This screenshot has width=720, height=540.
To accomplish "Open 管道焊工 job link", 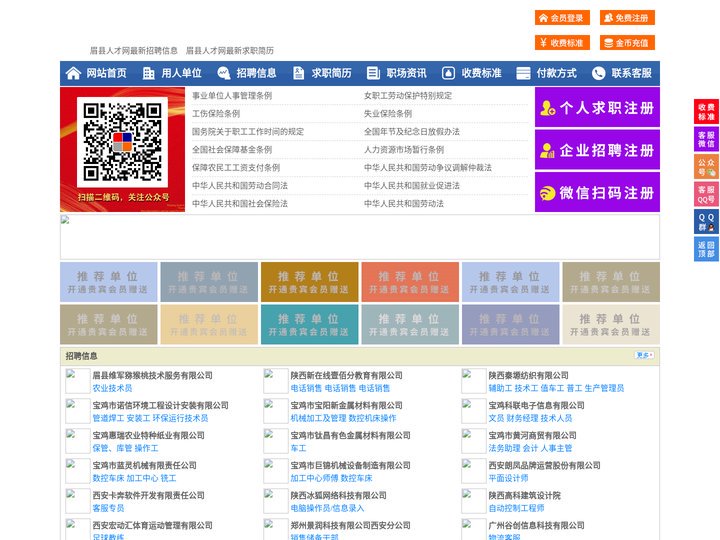I will pyautogui.click(x=108, y=418).
